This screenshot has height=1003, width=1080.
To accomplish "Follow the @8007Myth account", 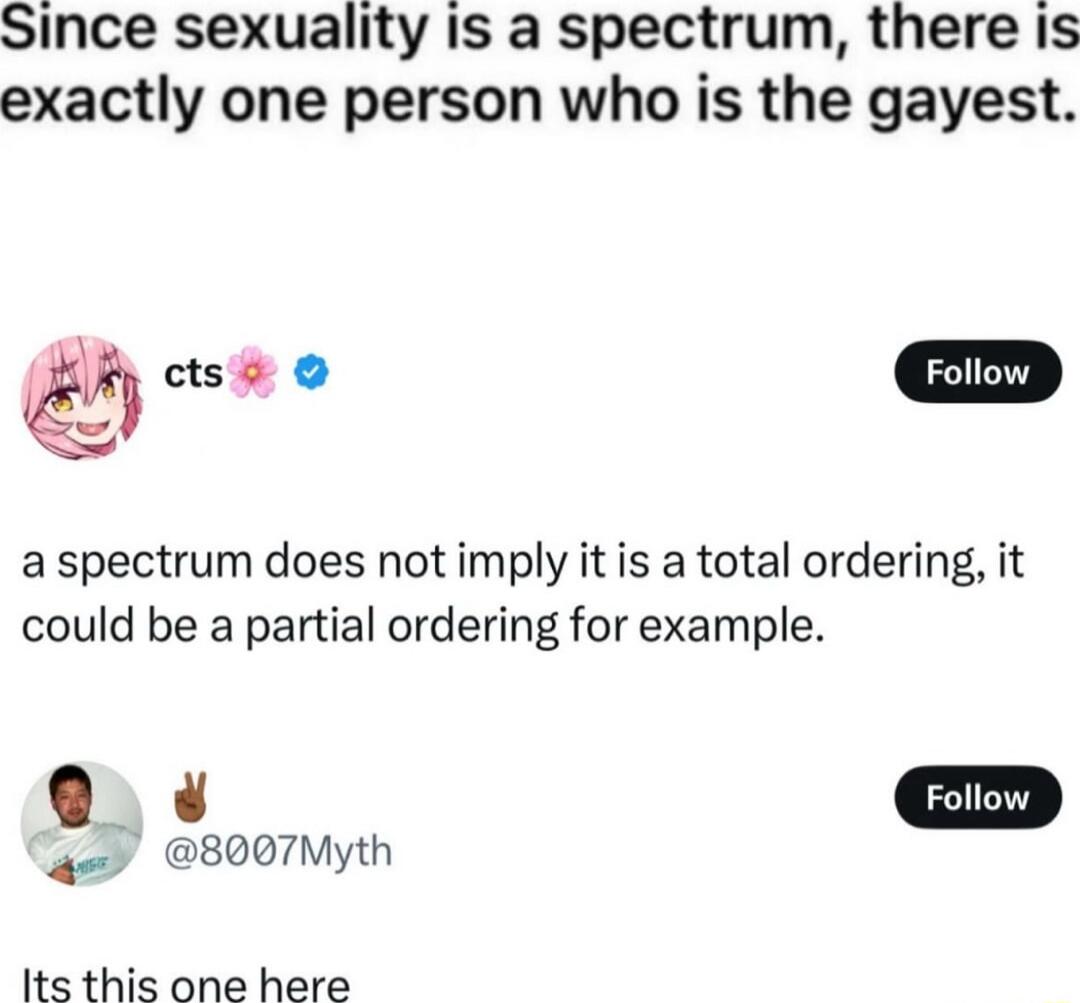I will (x=977, y=798).
